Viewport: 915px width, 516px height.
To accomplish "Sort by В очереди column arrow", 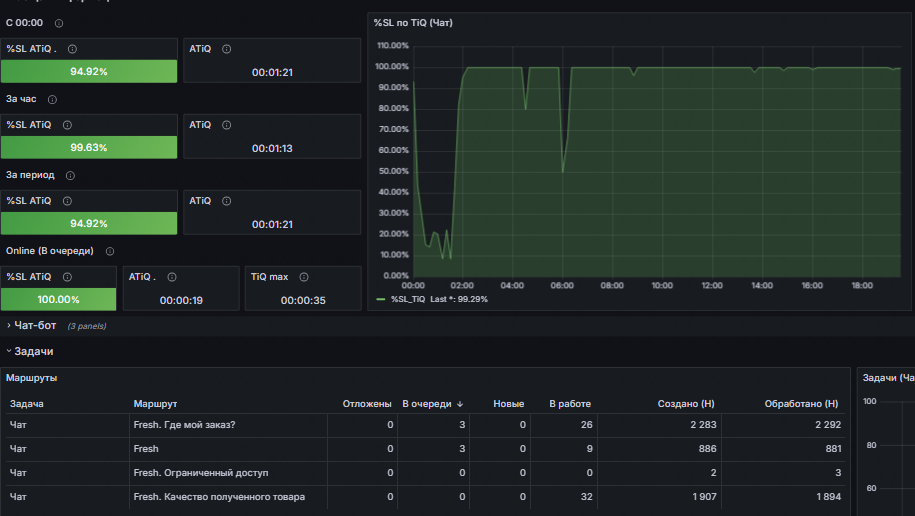I will coord(460,404).
